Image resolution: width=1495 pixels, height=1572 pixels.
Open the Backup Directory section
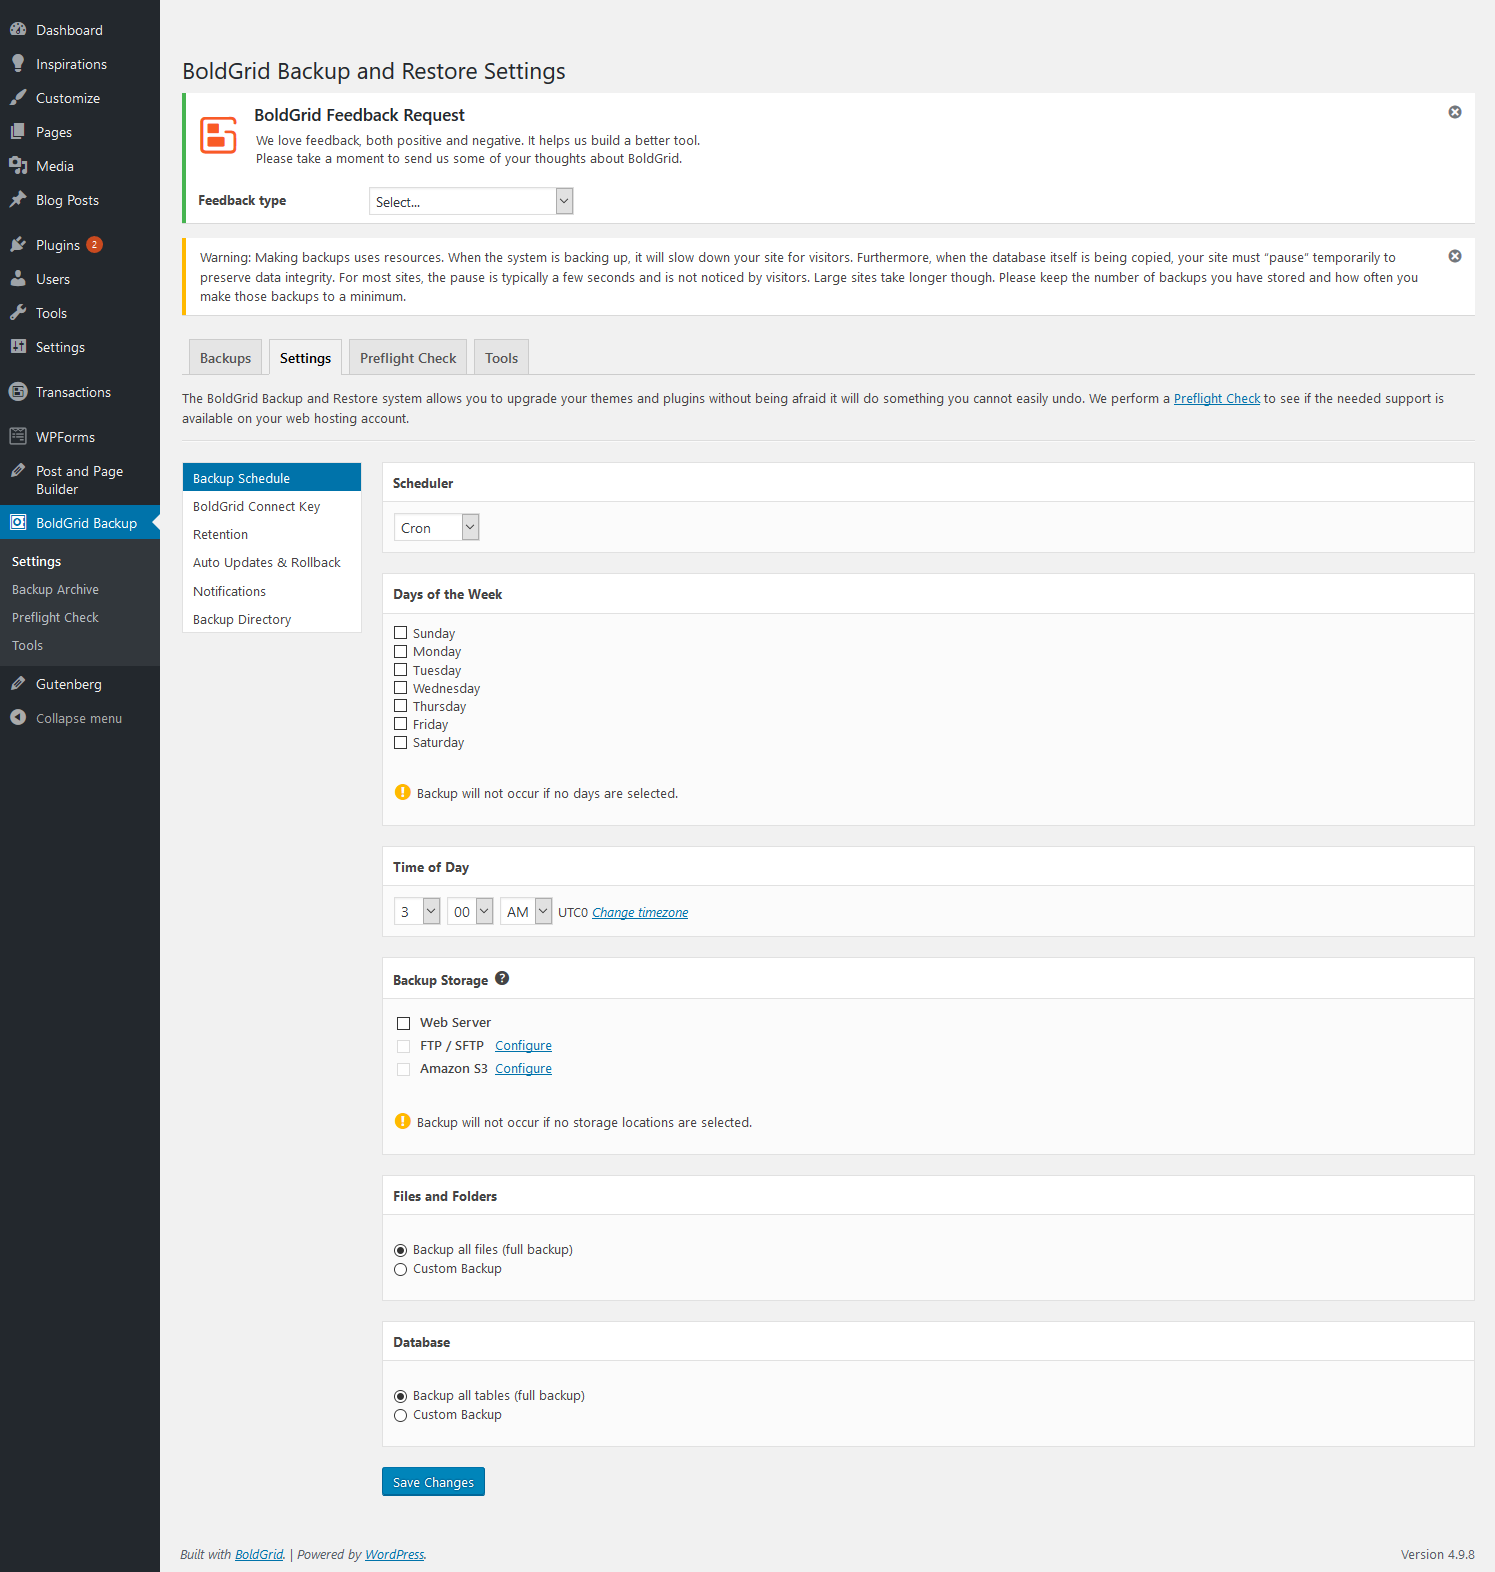coord(272,619)
